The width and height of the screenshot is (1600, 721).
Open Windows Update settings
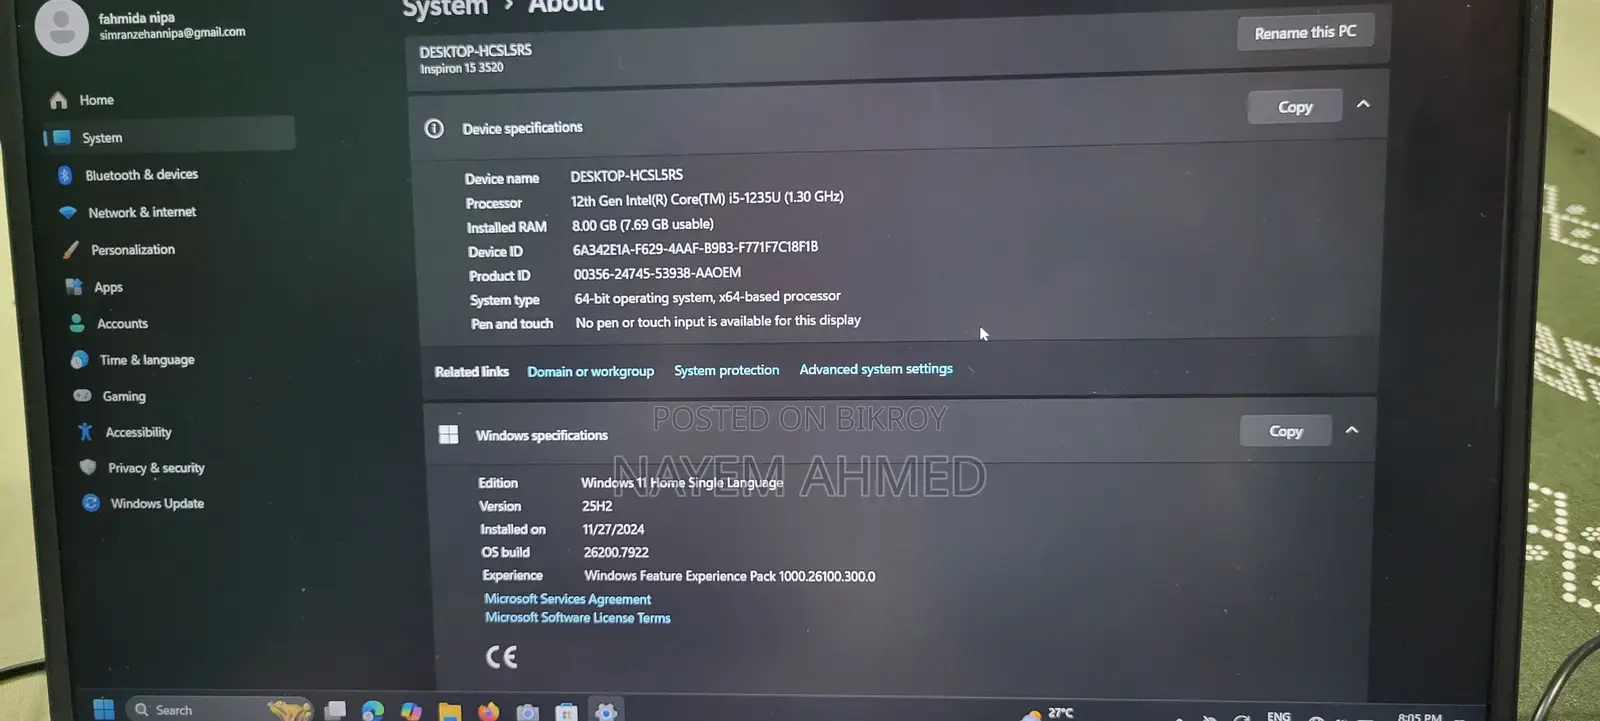coord(157,503)
